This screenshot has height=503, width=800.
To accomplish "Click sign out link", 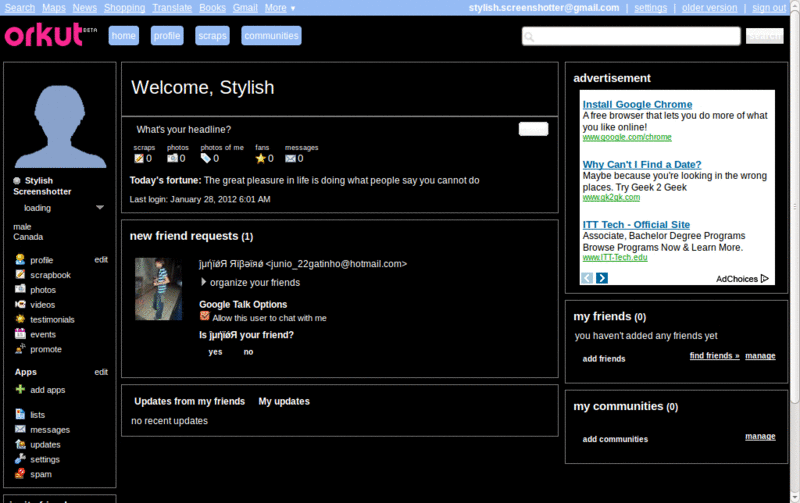I will pyautogui.click(x=769, y=8).
